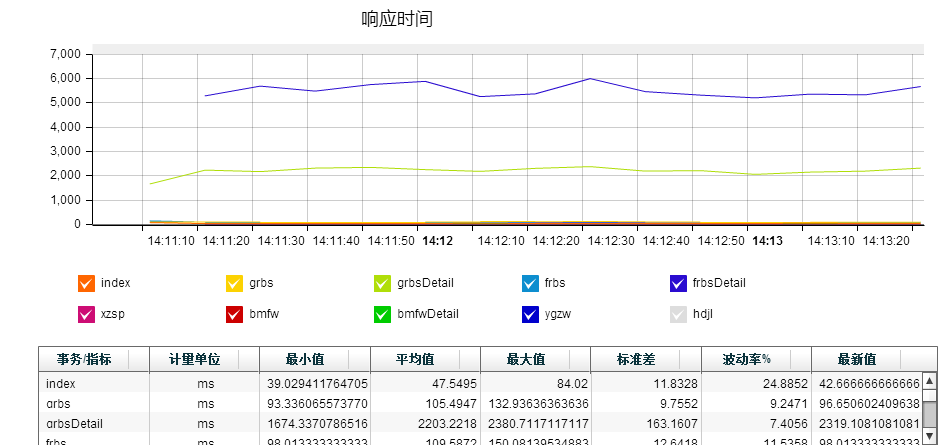
Task: Click maximum value 84.02
Action: (x=573, y=383)
